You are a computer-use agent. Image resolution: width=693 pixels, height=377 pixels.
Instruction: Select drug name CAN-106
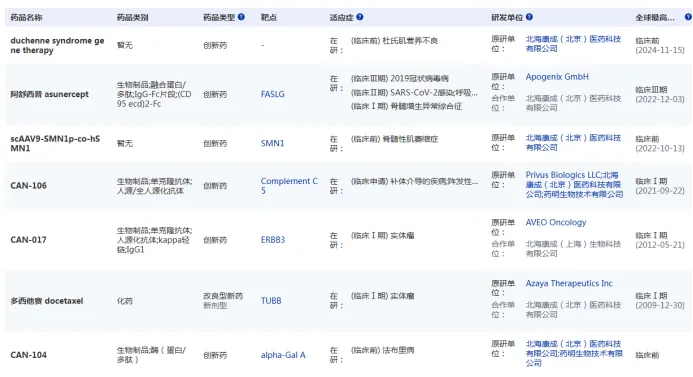pos(28,186)
